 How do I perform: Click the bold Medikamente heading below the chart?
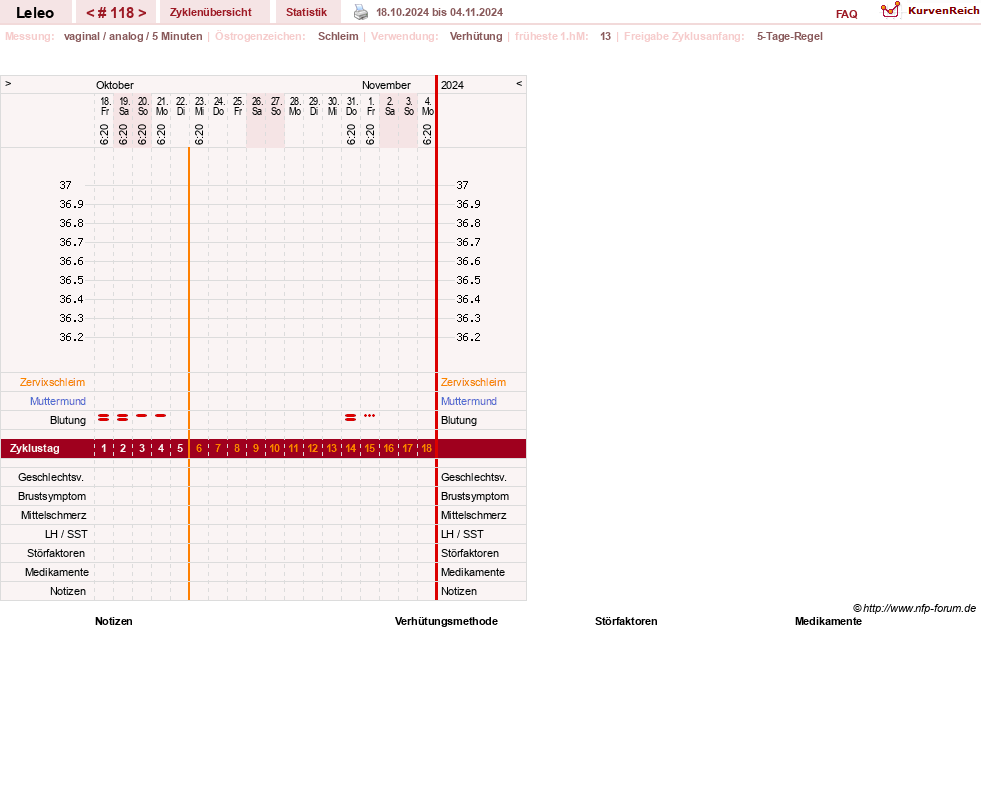(828, 621)
